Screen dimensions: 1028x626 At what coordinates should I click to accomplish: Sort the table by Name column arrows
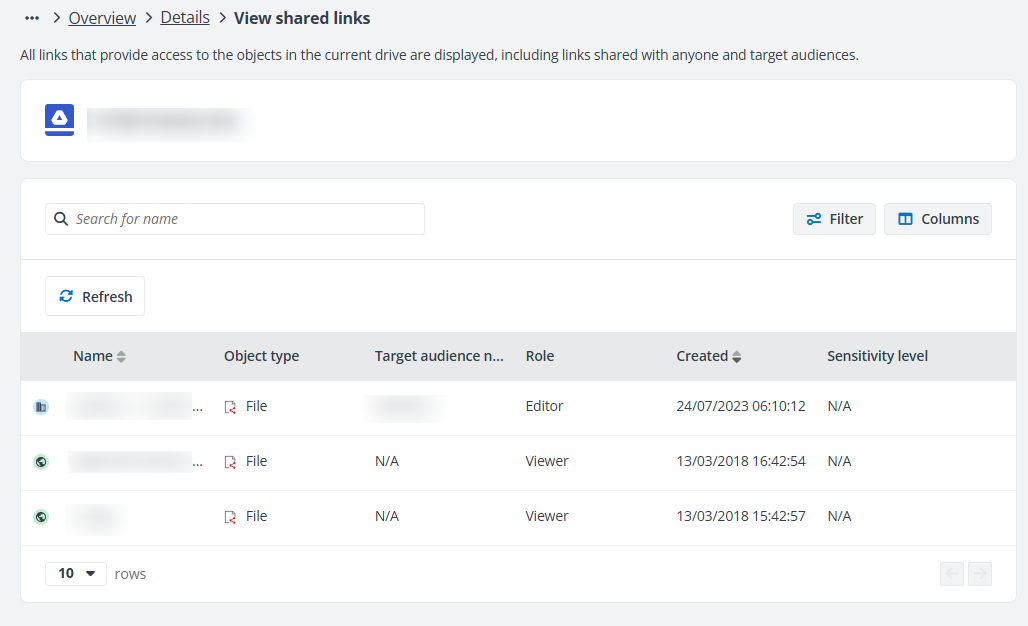click(121, 357)
